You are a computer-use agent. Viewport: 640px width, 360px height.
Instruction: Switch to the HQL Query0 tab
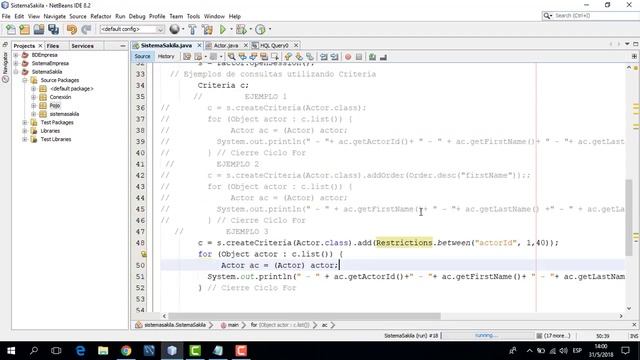coord(274,45)
